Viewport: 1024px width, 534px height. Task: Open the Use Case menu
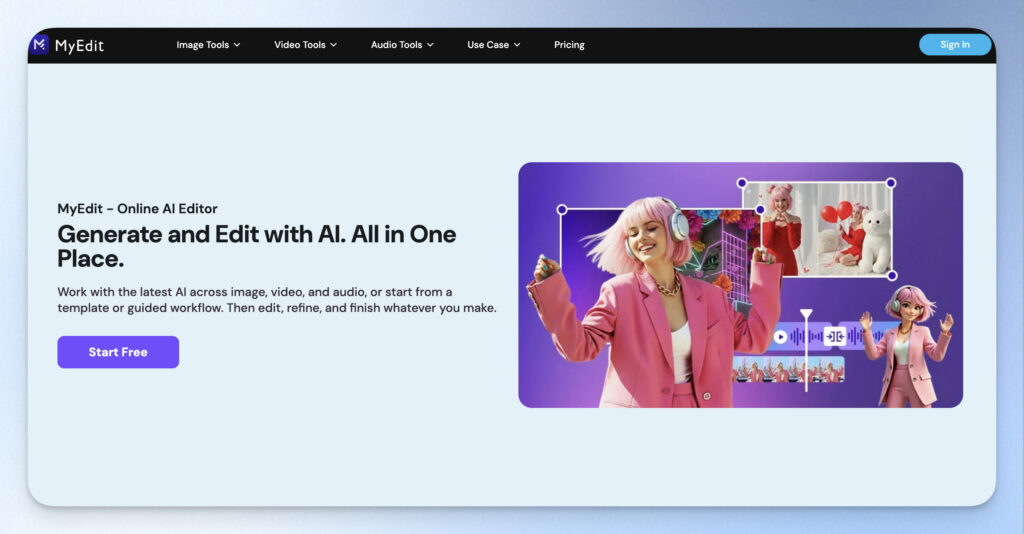coord(494,45)
